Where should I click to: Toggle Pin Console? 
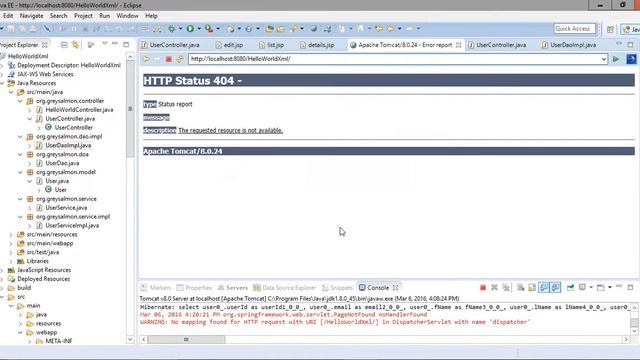pyautogui.click(x=570, y=288)
